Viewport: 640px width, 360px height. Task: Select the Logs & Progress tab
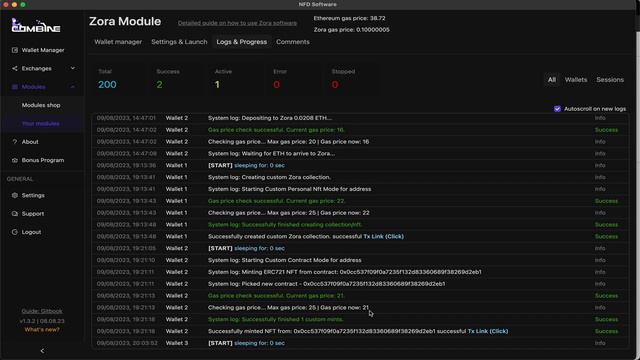click(x=242, y=42)
